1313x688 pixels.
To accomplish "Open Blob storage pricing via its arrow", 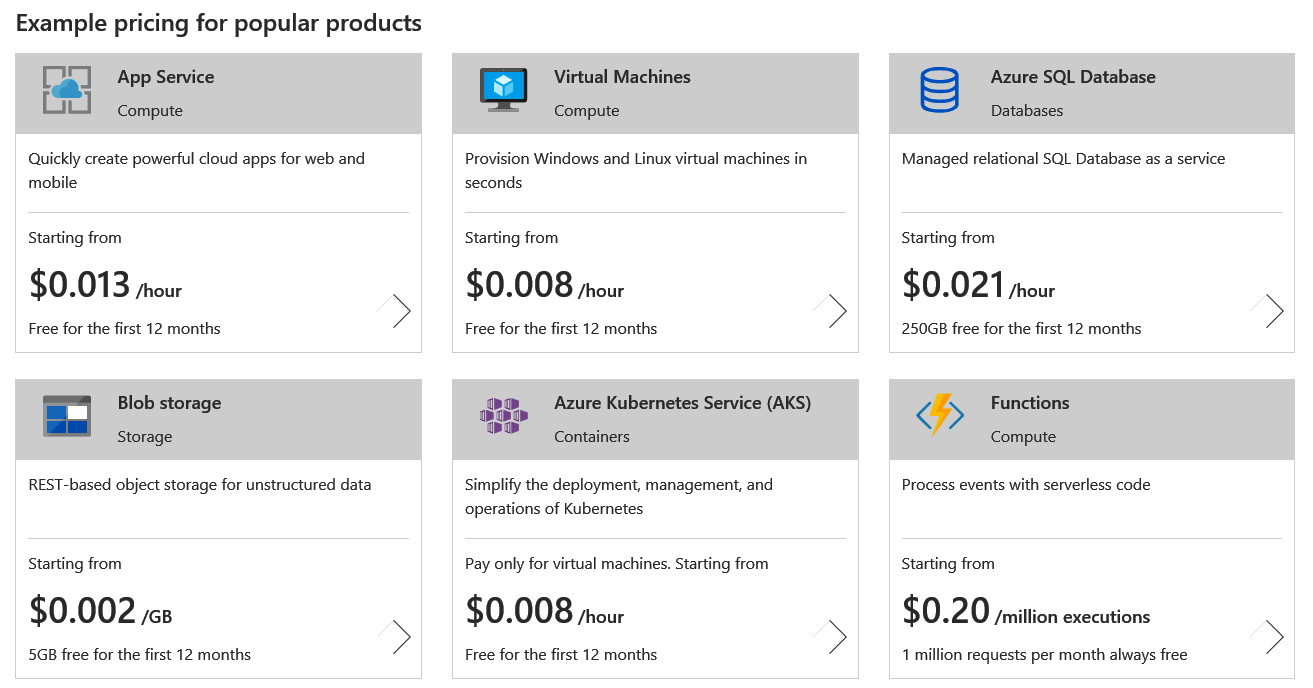I will (394, 637).
